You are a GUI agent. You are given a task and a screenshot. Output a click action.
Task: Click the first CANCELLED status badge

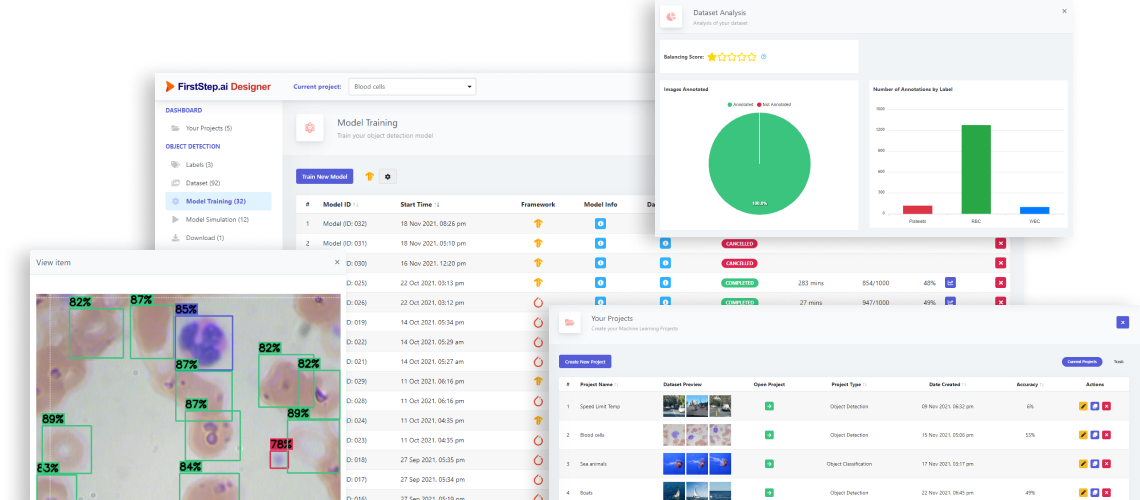coord(739,243)
